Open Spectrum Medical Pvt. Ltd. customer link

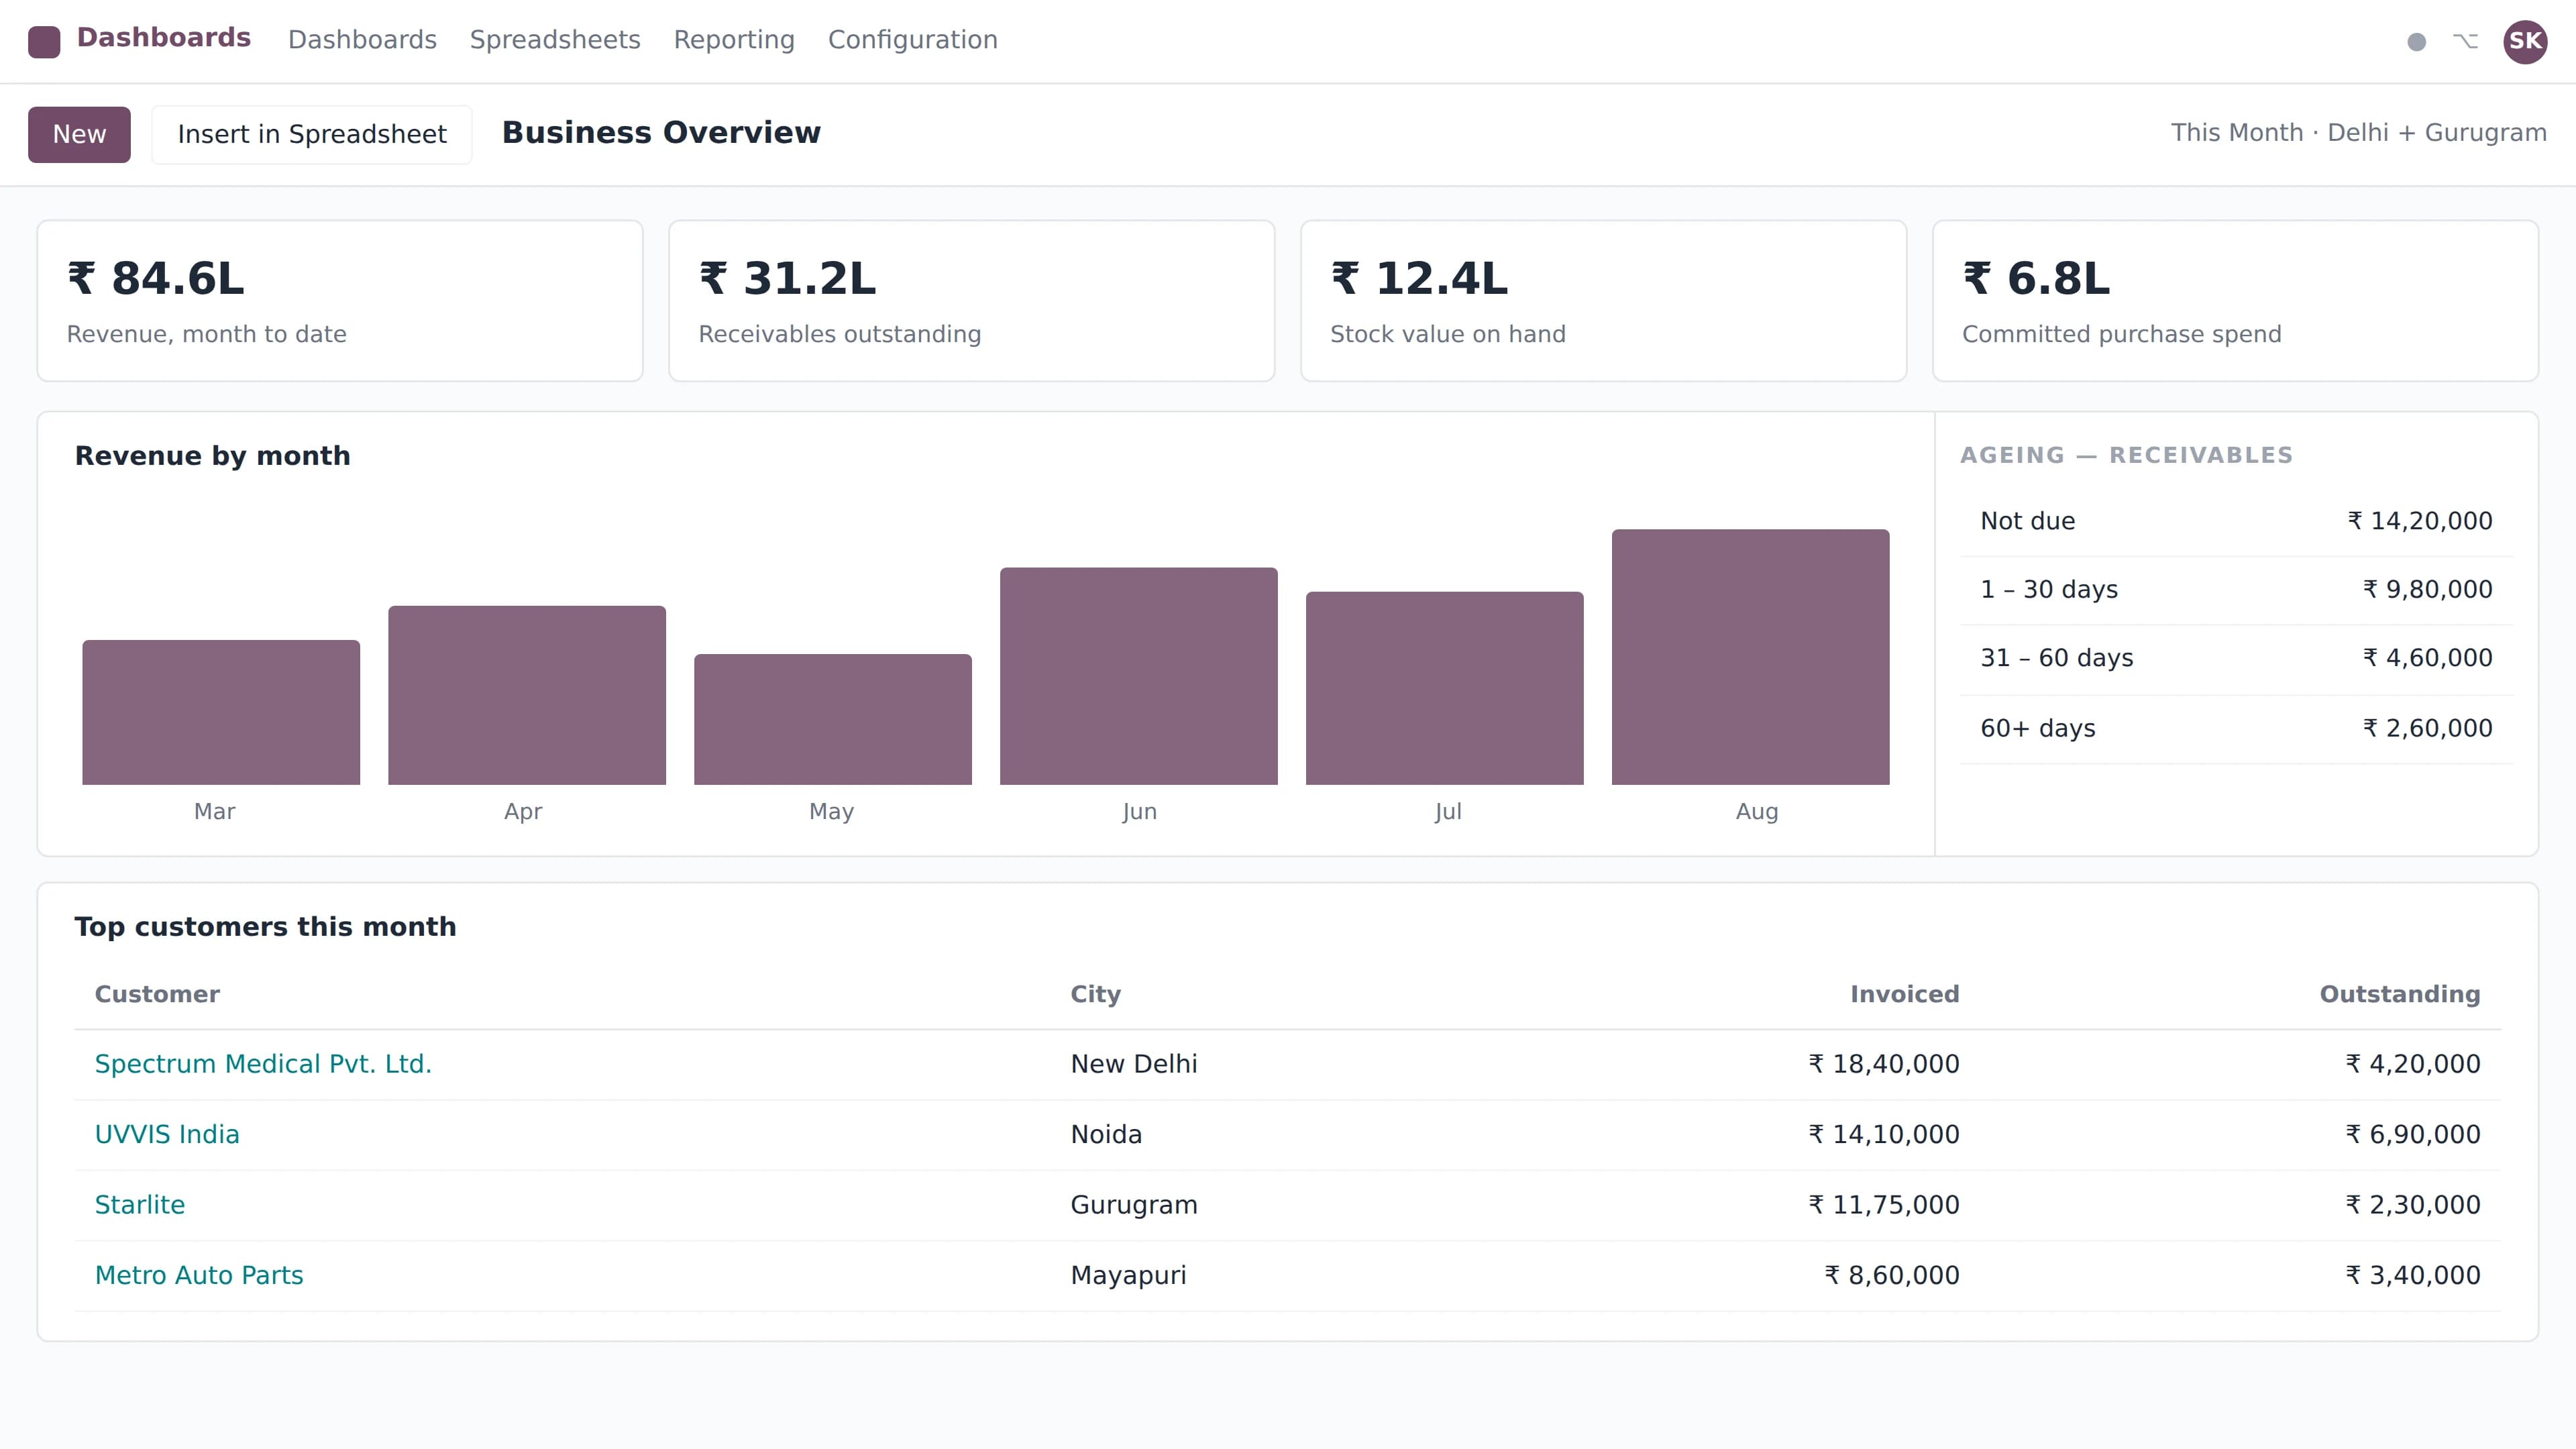[263, 1064]
